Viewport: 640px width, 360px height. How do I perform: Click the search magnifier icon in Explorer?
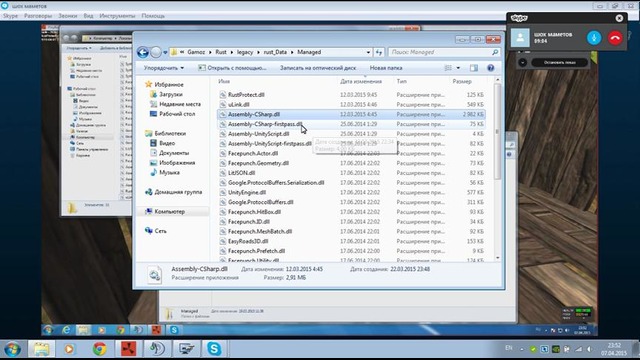coord(495,52)
